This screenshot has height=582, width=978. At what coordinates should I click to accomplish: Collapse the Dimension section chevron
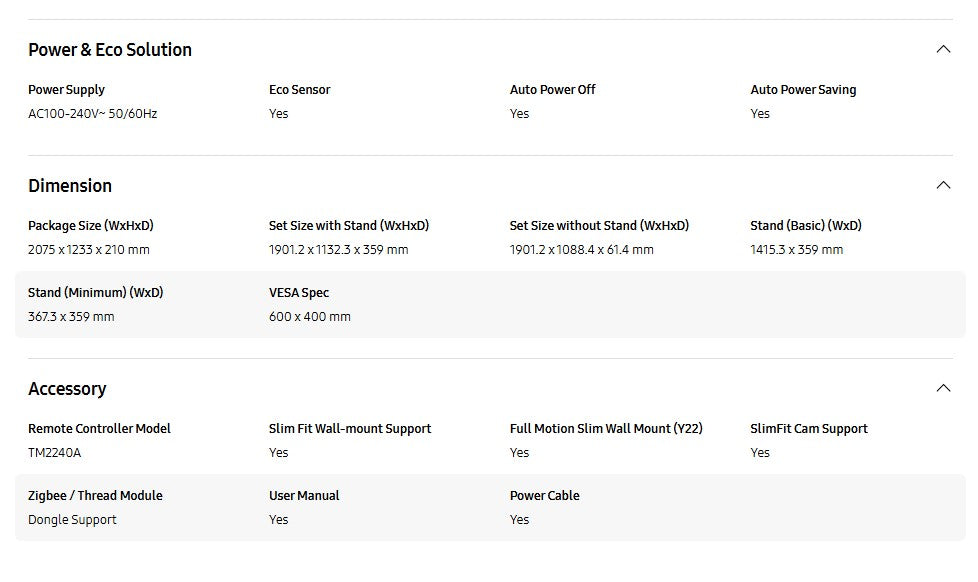click(943, 185)
